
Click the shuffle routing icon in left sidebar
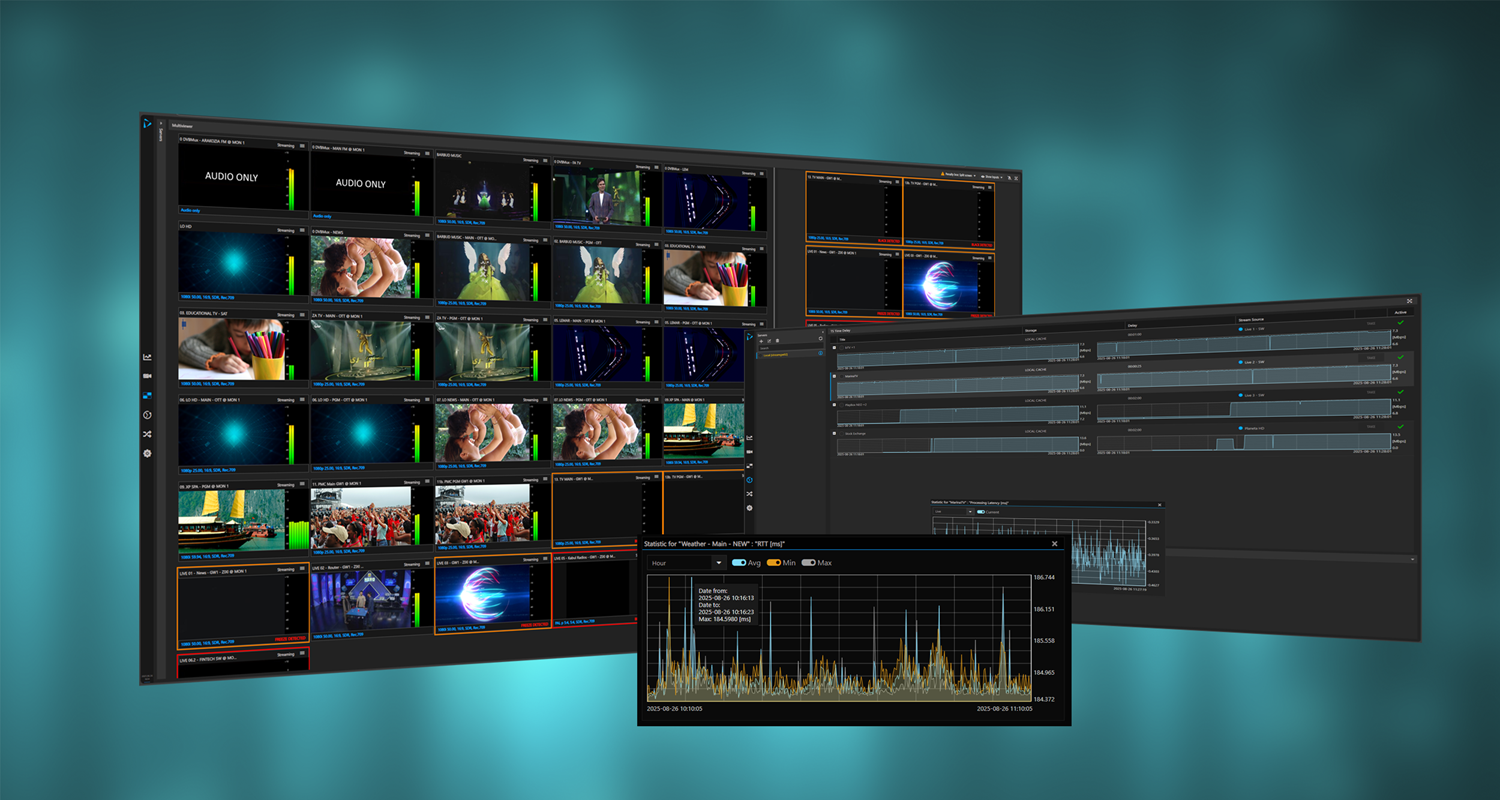147,434
